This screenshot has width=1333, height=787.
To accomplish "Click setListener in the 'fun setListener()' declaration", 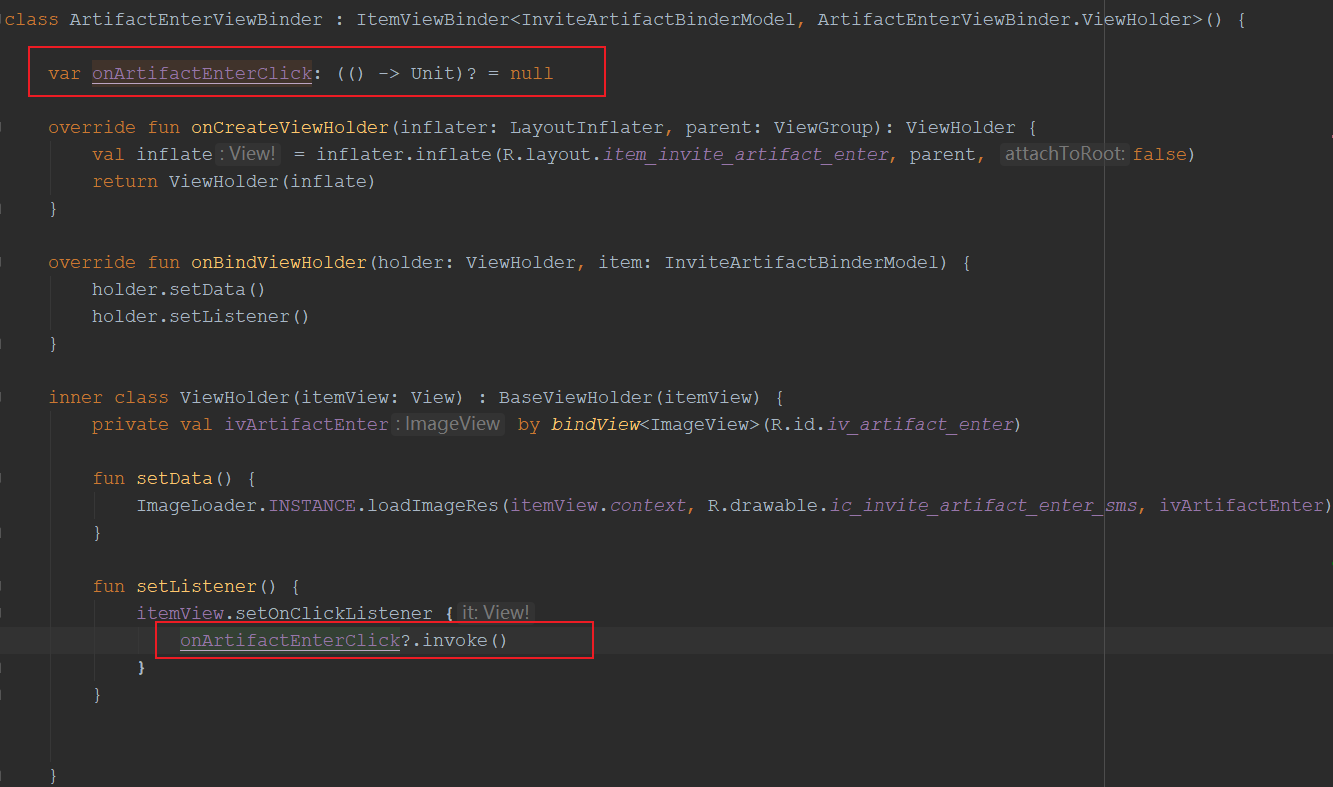I will [196, 586].
